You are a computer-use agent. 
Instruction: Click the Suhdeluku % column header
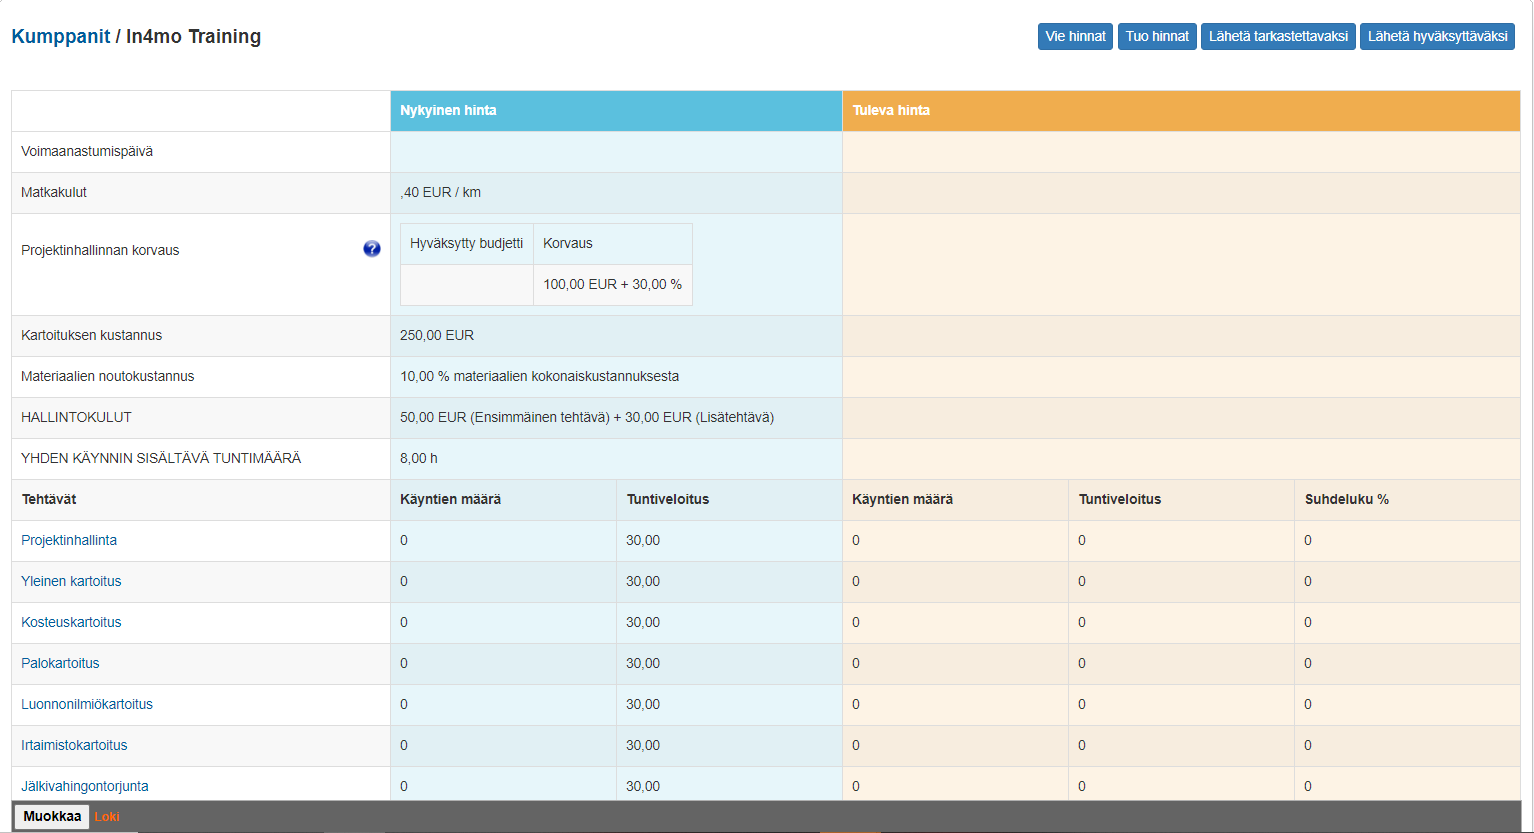(x=1346, y=500)
